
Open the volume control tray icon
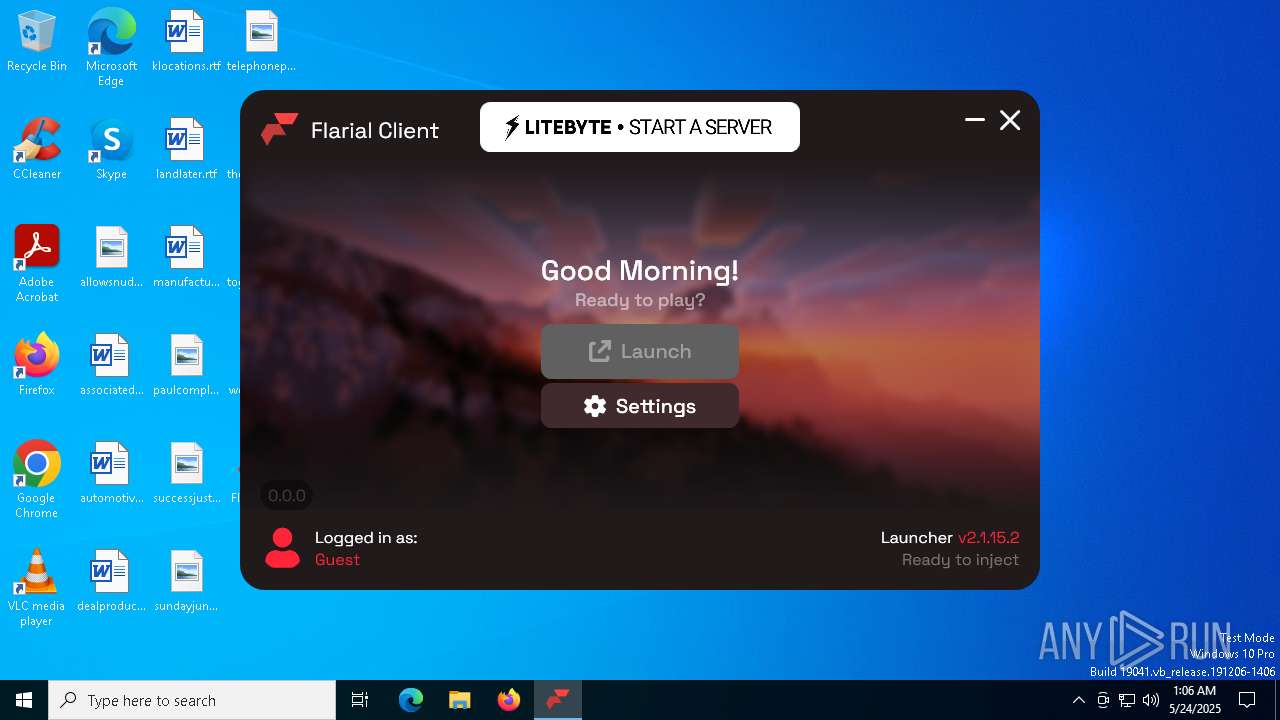(1151, 700)
